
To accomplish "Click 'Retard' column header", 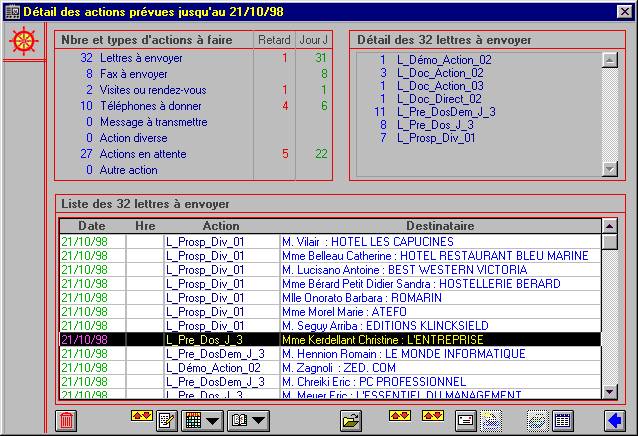I will tap(274, 40).
